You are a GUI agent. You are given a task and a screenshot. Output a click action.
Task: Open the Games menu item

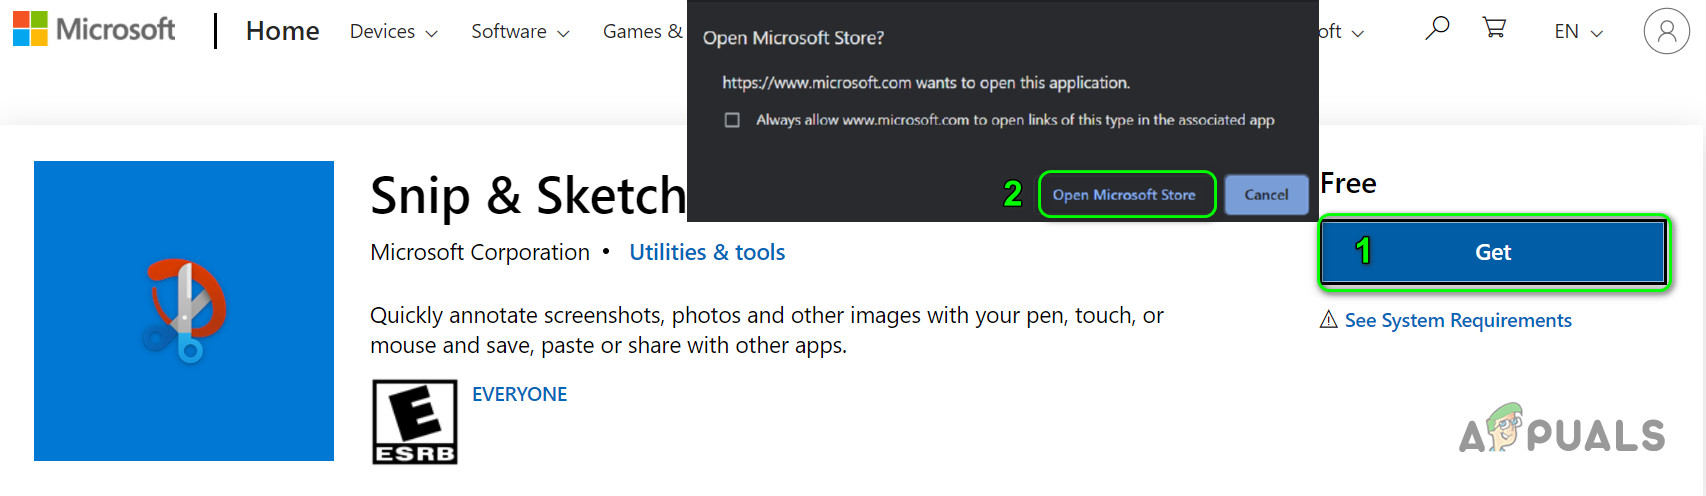[x=642, y=32]
